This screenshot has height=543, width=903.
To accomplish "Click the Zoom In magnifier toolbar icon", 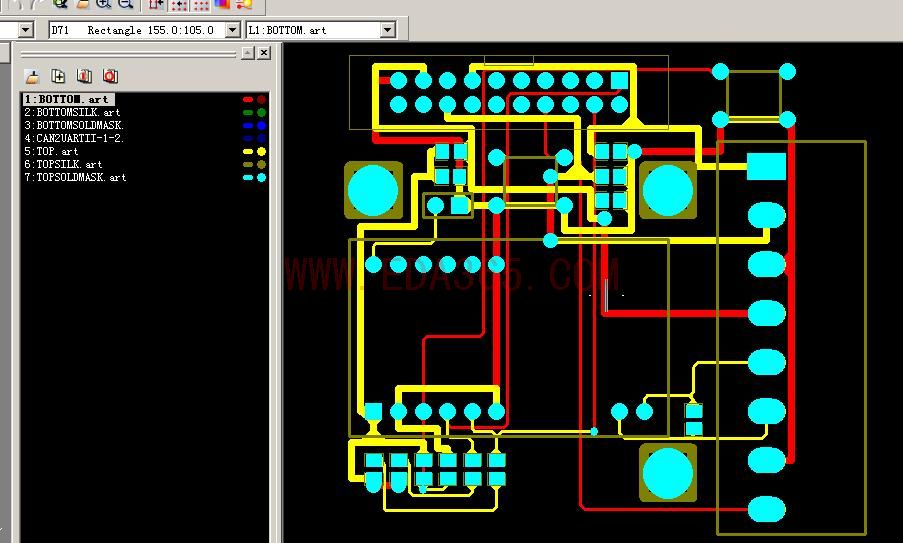I will [x=104, y=3].
